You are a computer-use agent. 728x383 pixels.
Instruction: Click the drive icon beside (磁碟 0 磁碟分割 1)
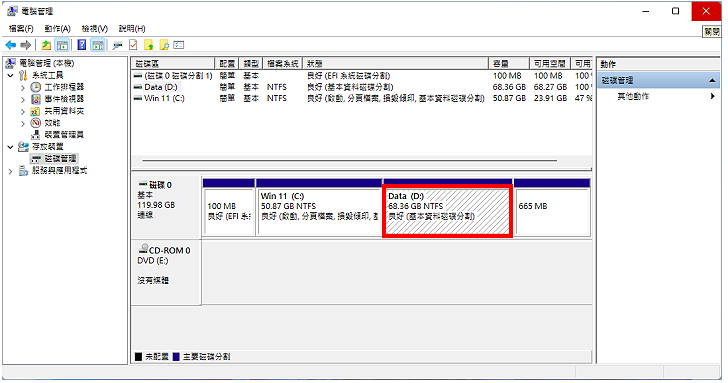pos(137,75)
